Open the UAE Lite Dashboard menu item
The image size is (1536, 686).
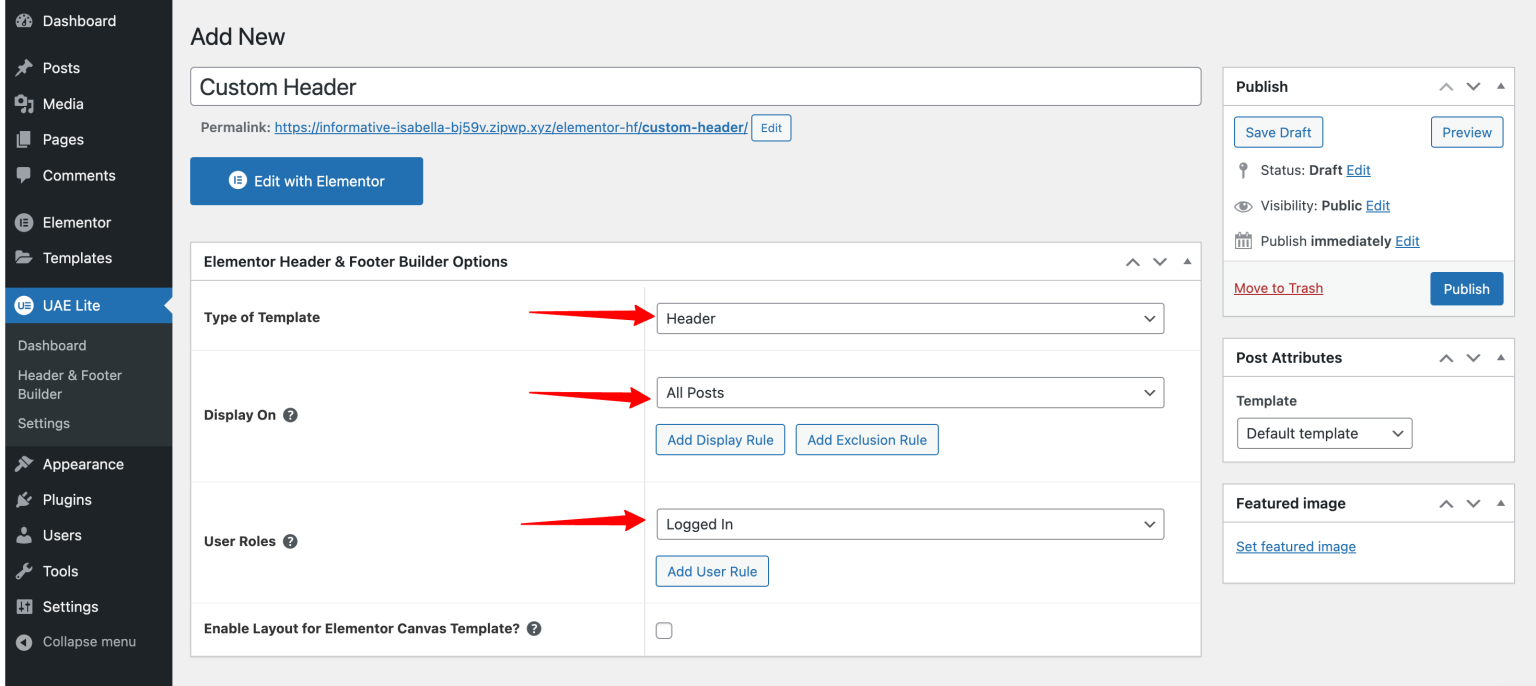[x=52, y=345]
